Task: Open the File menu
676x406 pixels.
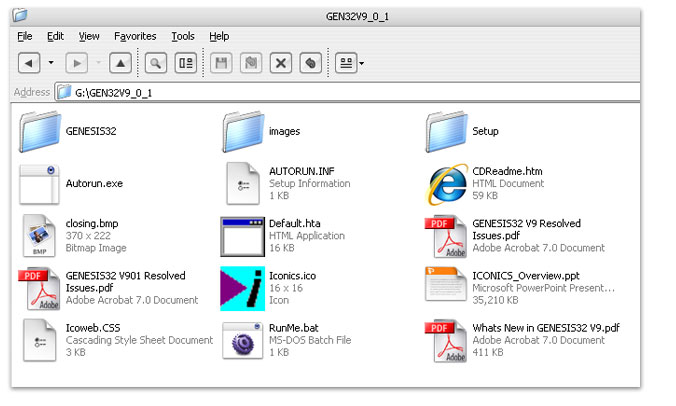Action: click(25, 36)
